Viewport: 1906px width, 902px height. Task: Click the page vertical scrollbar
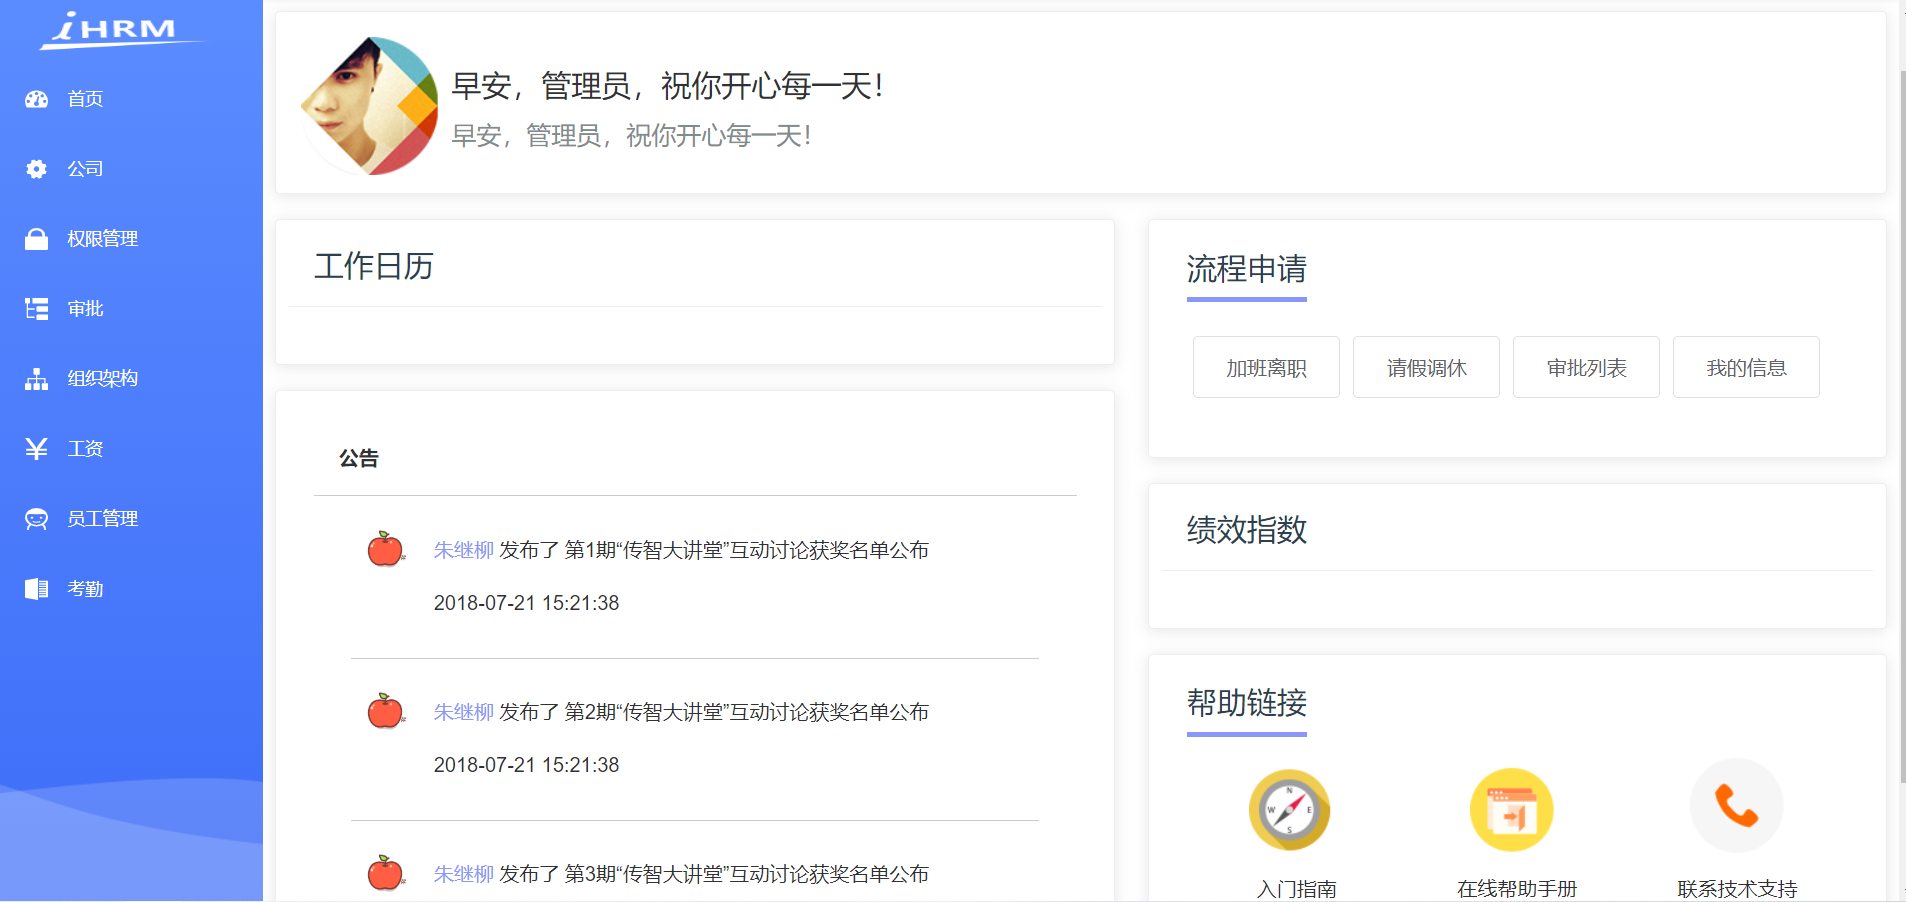point(1900,400)
